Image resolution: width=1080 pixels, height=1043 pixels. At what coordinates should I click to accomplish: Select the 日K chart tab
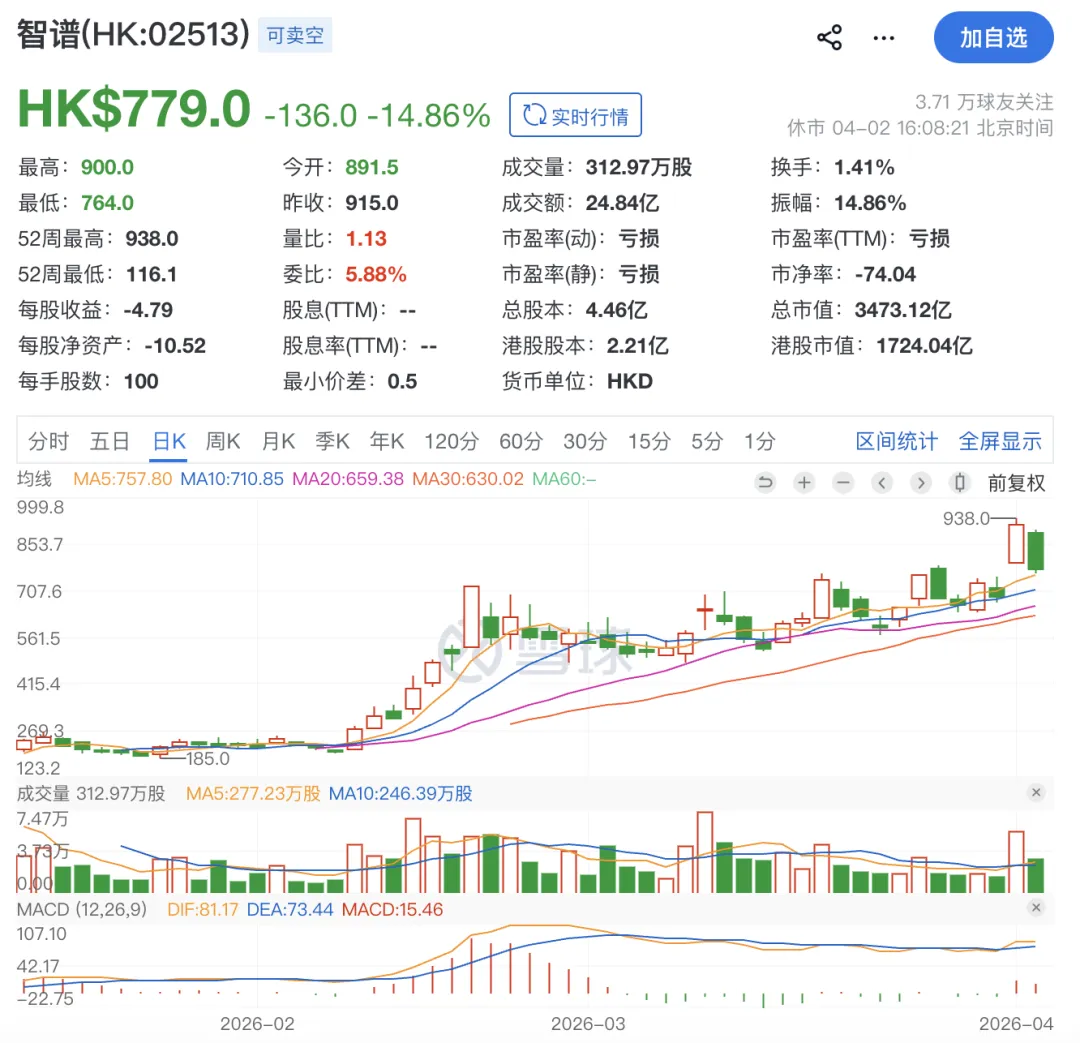[x=169, y=441]
